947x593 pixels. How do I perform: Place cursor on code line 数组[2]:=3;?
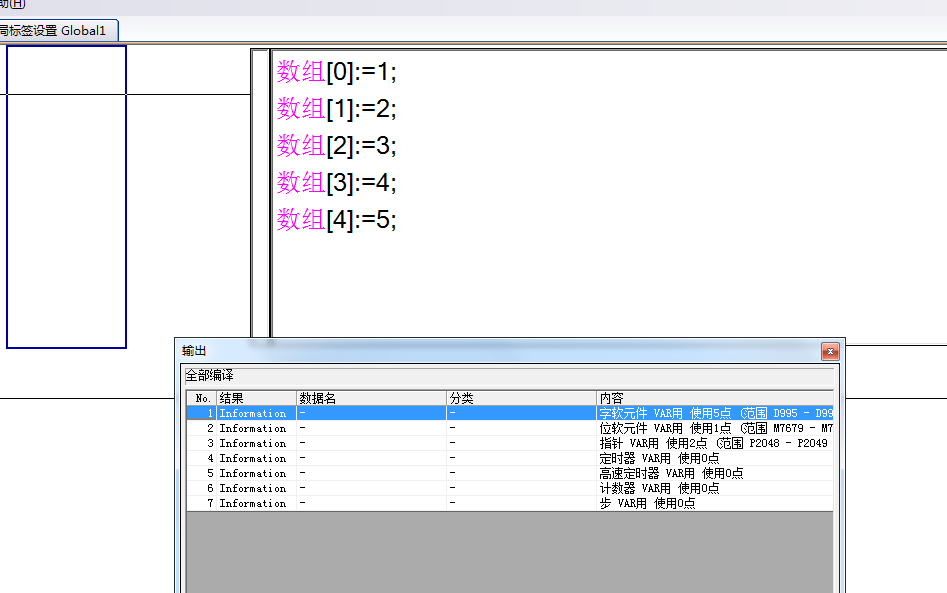tap(337, 146)
